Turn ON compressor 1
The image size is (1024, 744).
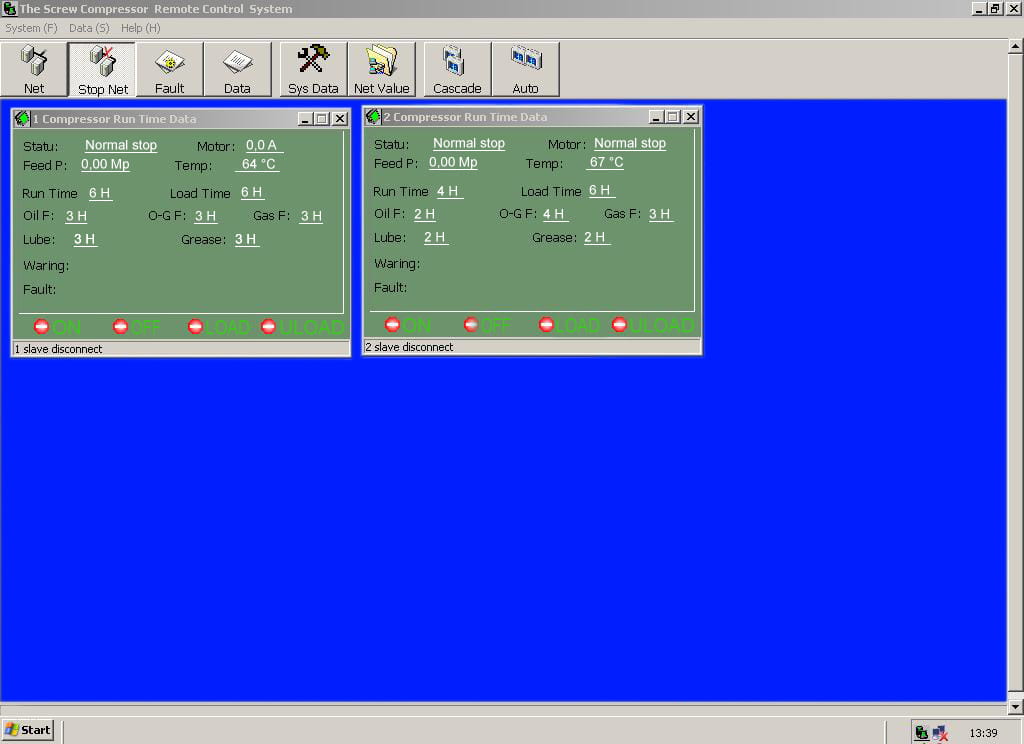pyautogui.click(x=42, y=326)
